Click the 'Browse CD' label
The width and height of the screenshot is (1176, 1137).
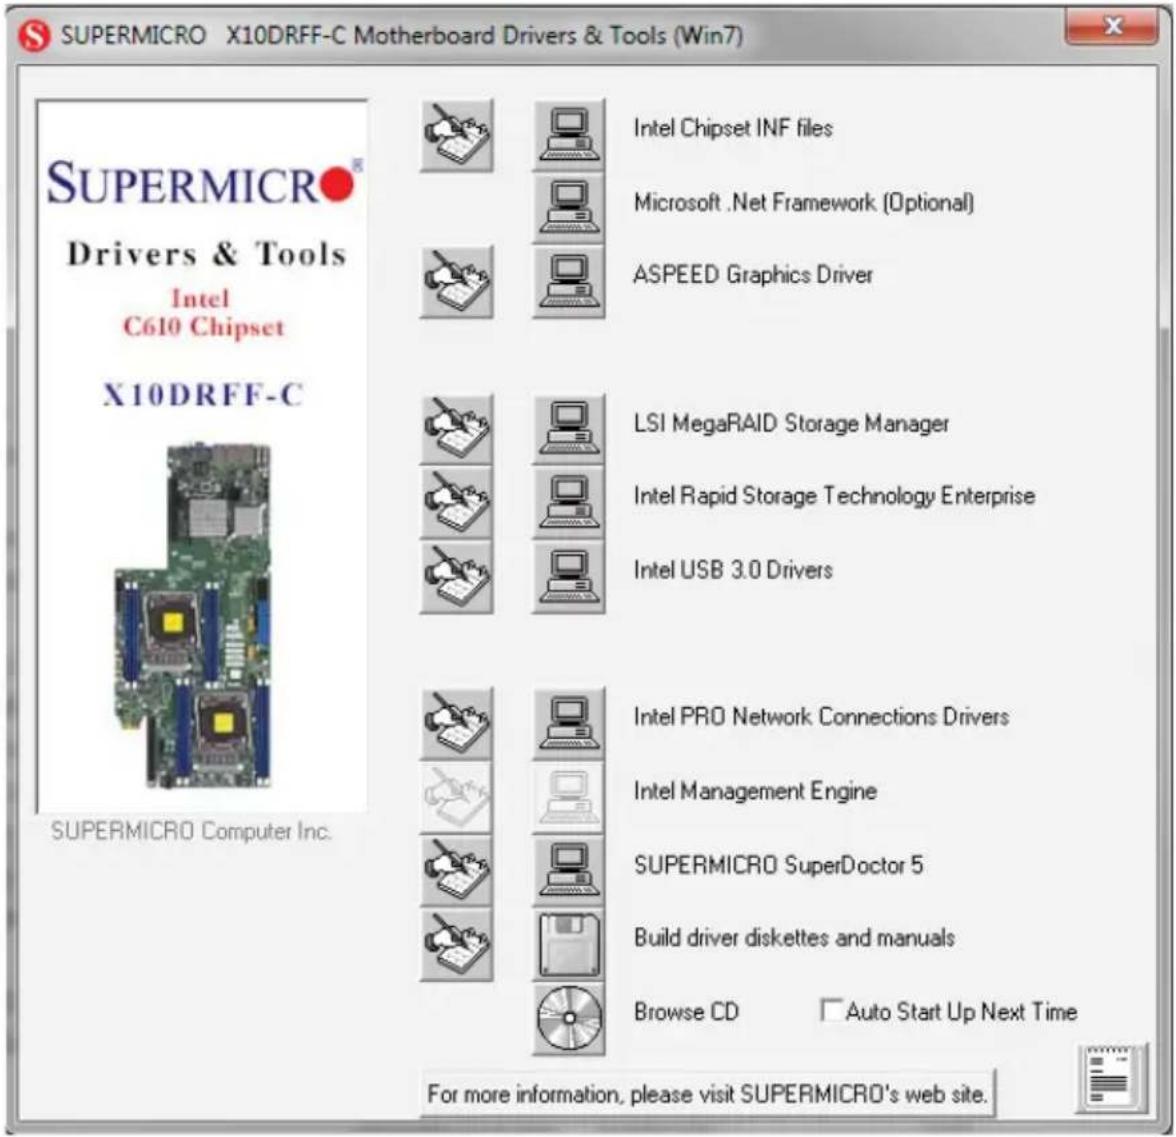coord(686,1012)
